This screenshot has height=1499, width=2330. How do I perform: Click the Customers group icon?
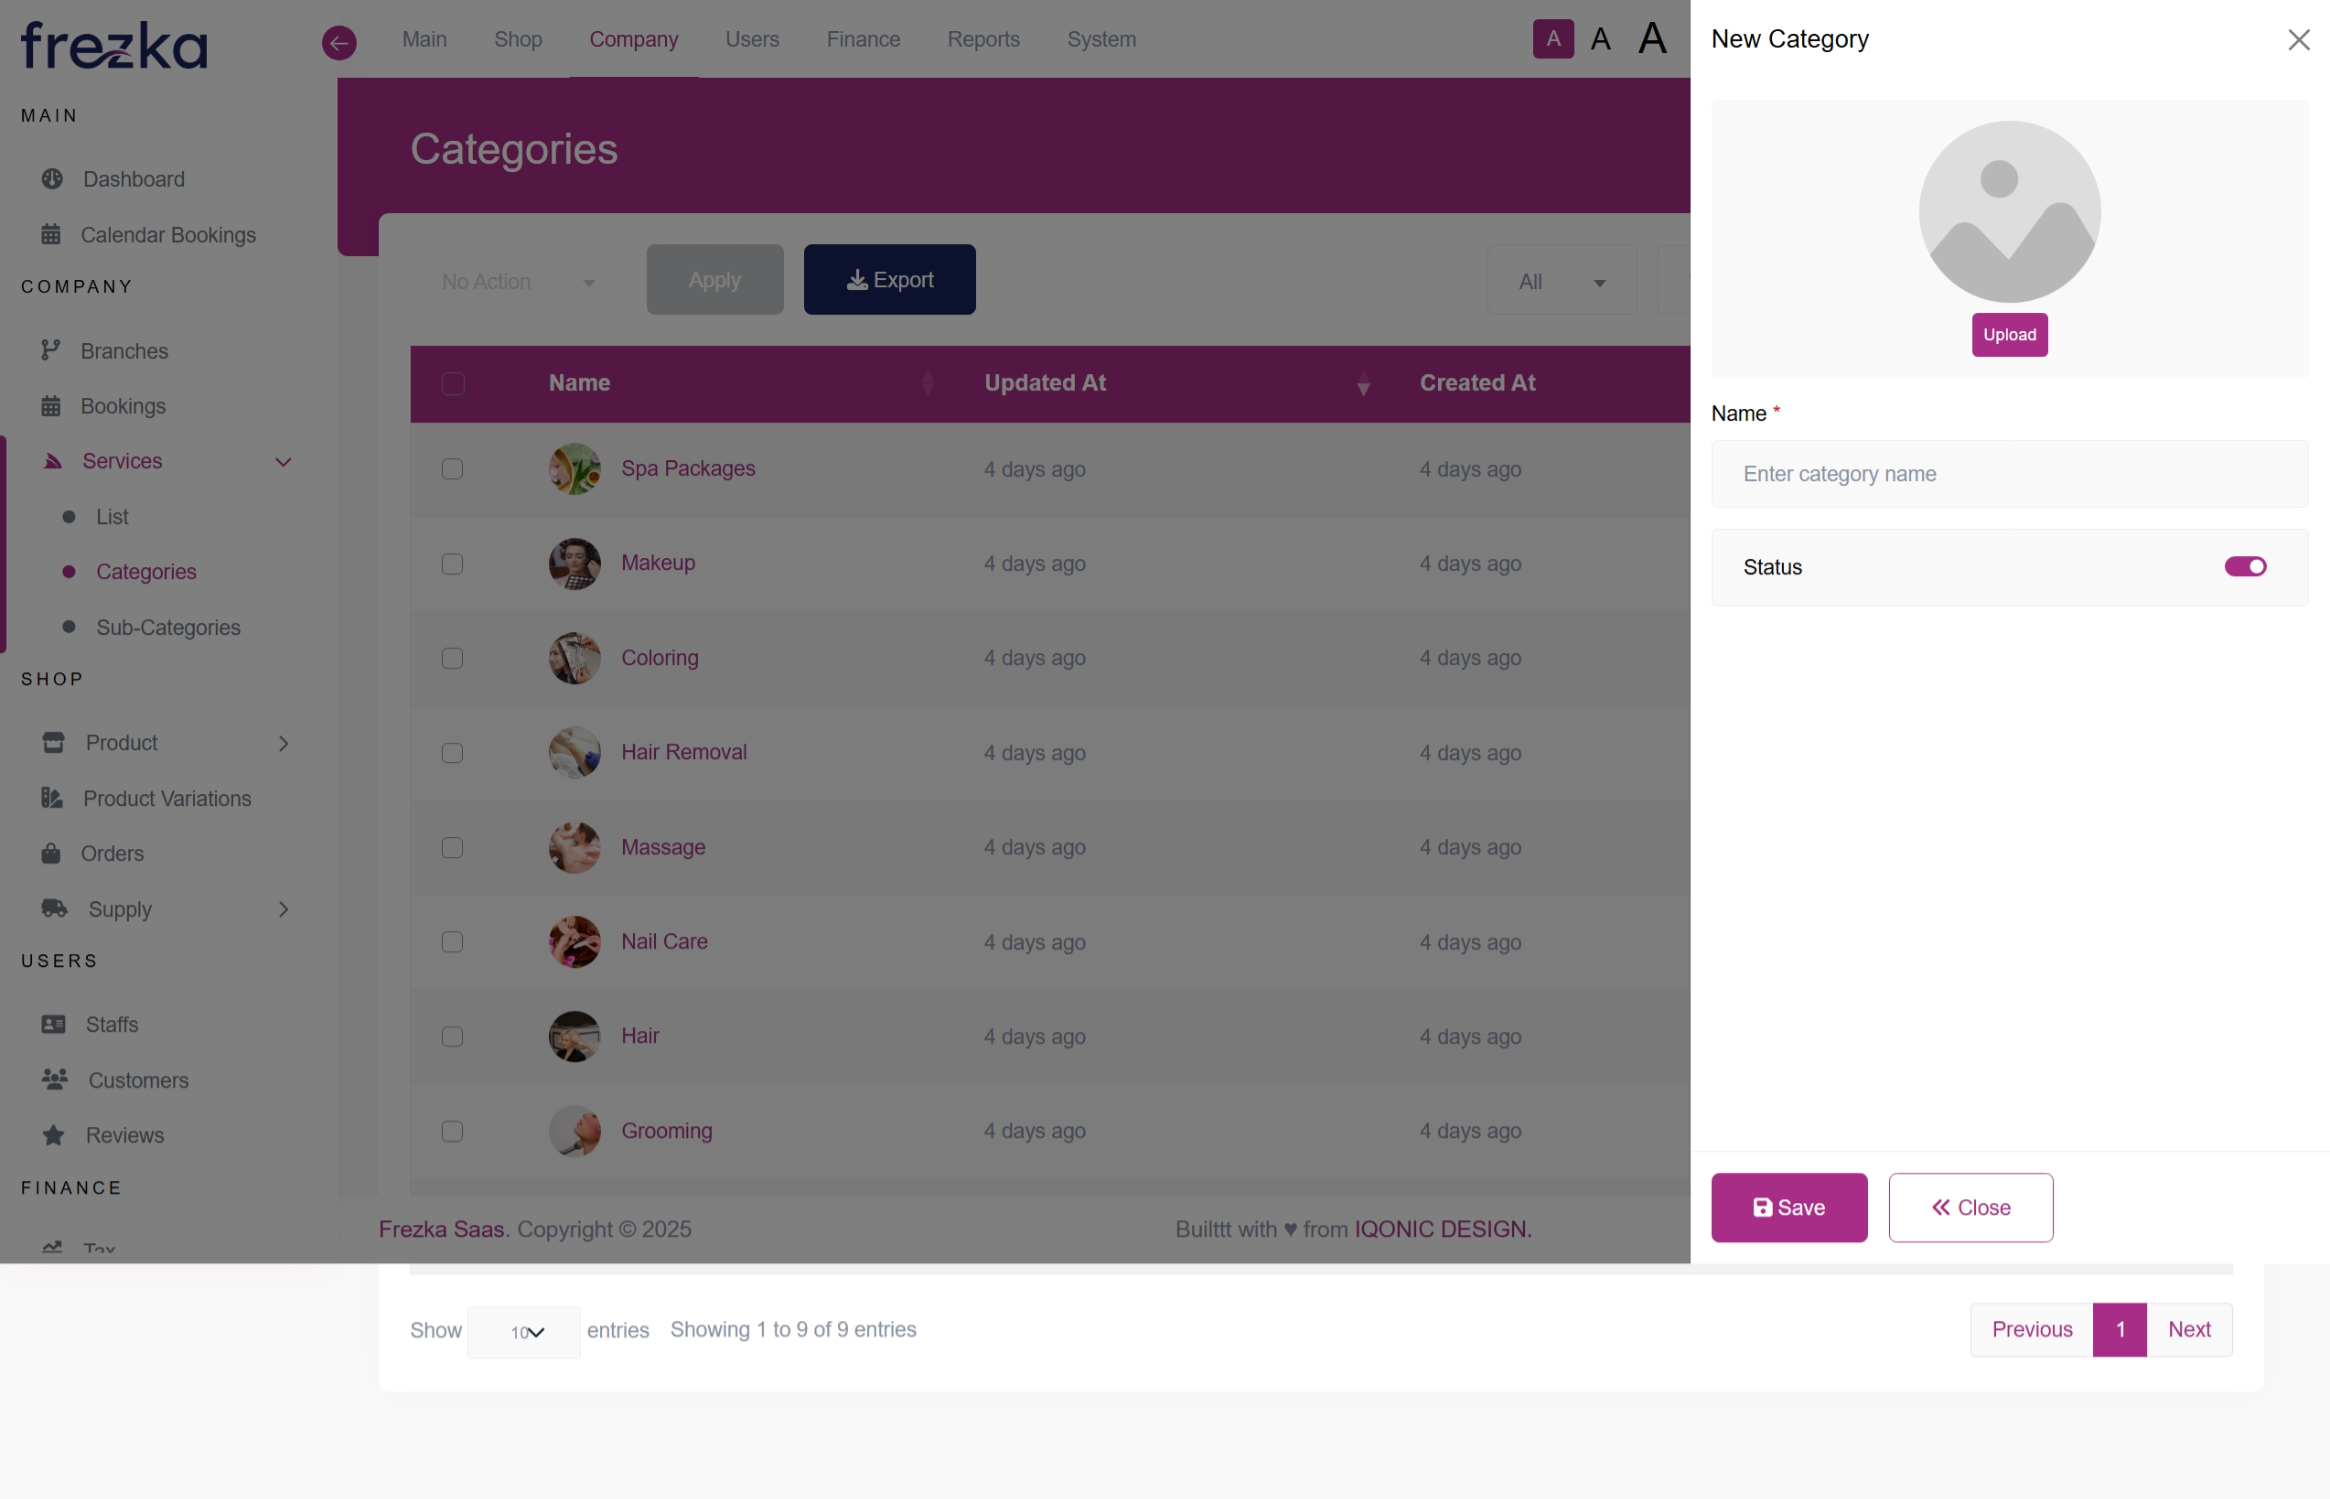click(54, 1080)
